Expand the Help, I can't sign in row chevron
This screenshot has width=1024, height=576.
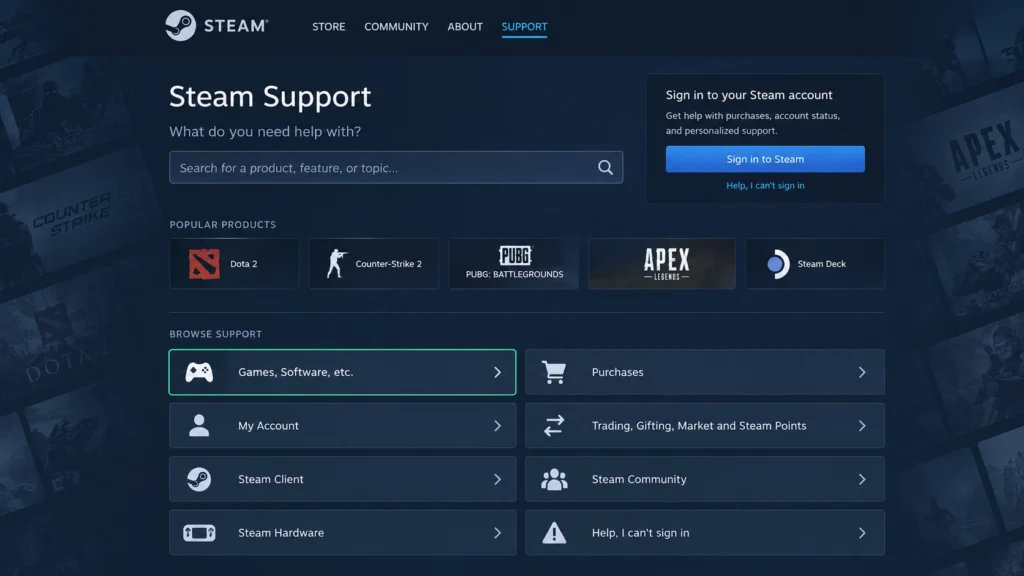862,533
